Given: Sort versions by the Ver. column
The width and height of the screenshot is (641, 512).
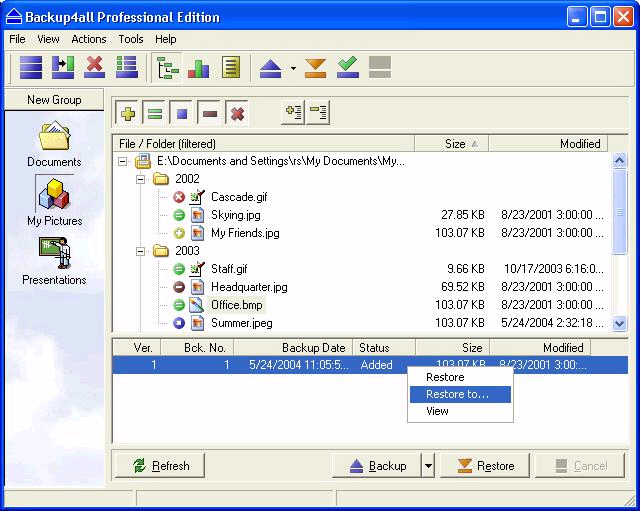Looking at the screenshot, I should click(x=137, y=348).
